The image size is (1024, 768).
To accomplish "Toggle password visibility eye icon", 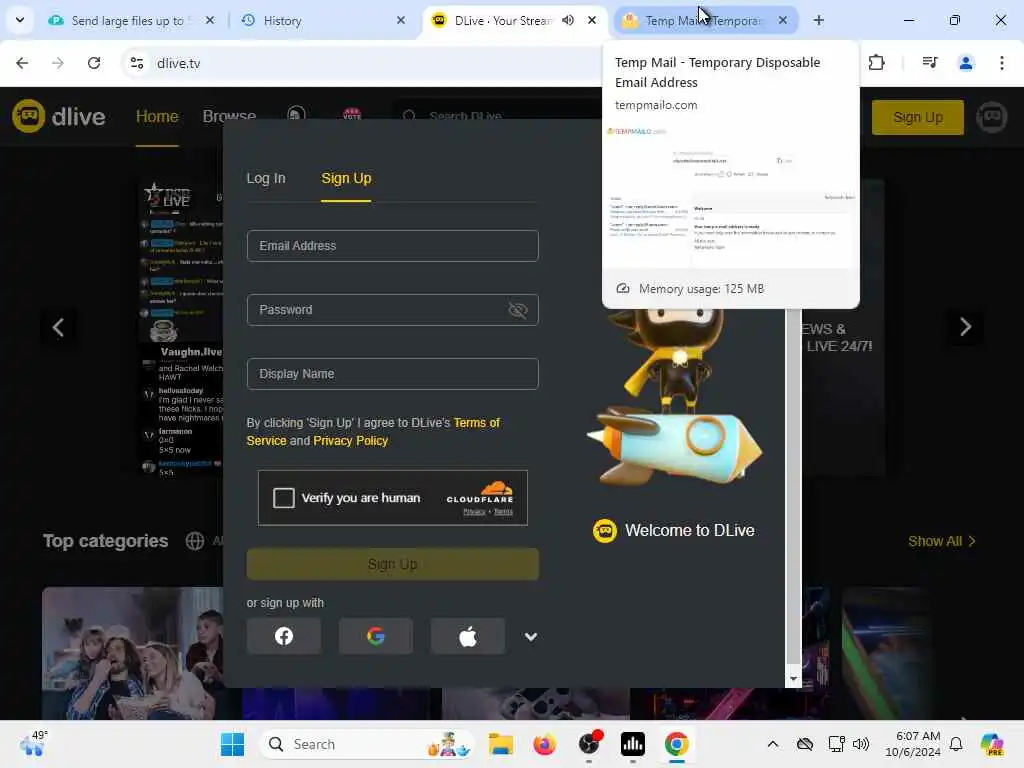I will (518, 310).
